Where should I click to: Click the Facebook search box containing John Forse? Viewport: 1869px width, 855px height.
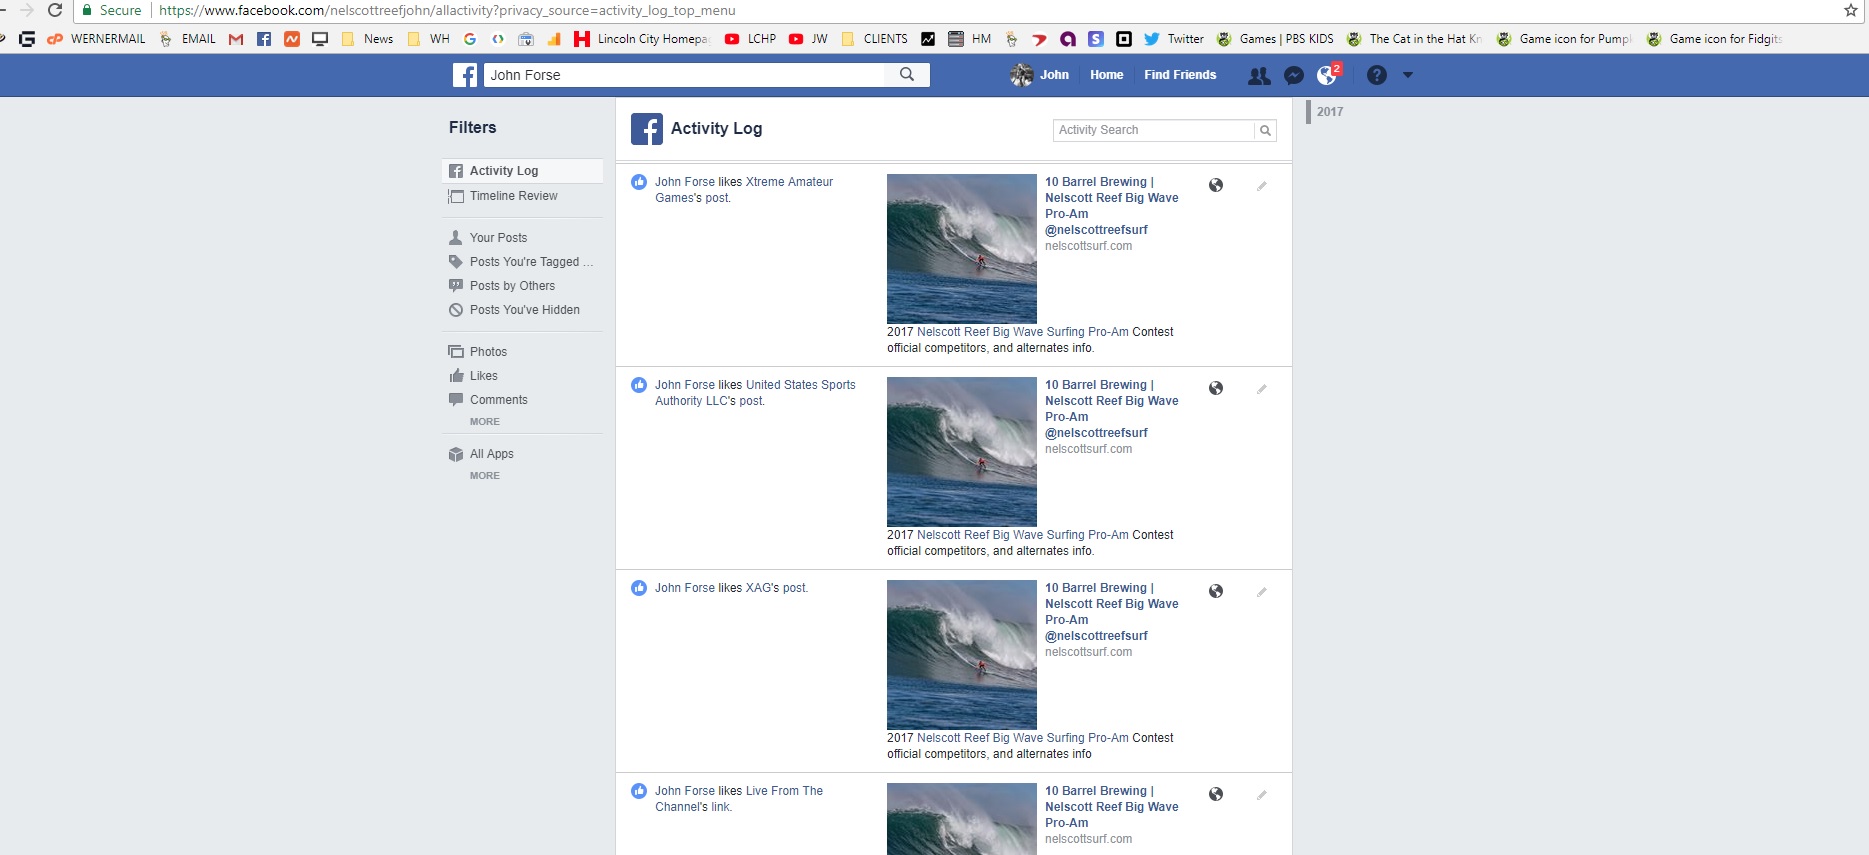pyautogui.click(x=685, y=75)
